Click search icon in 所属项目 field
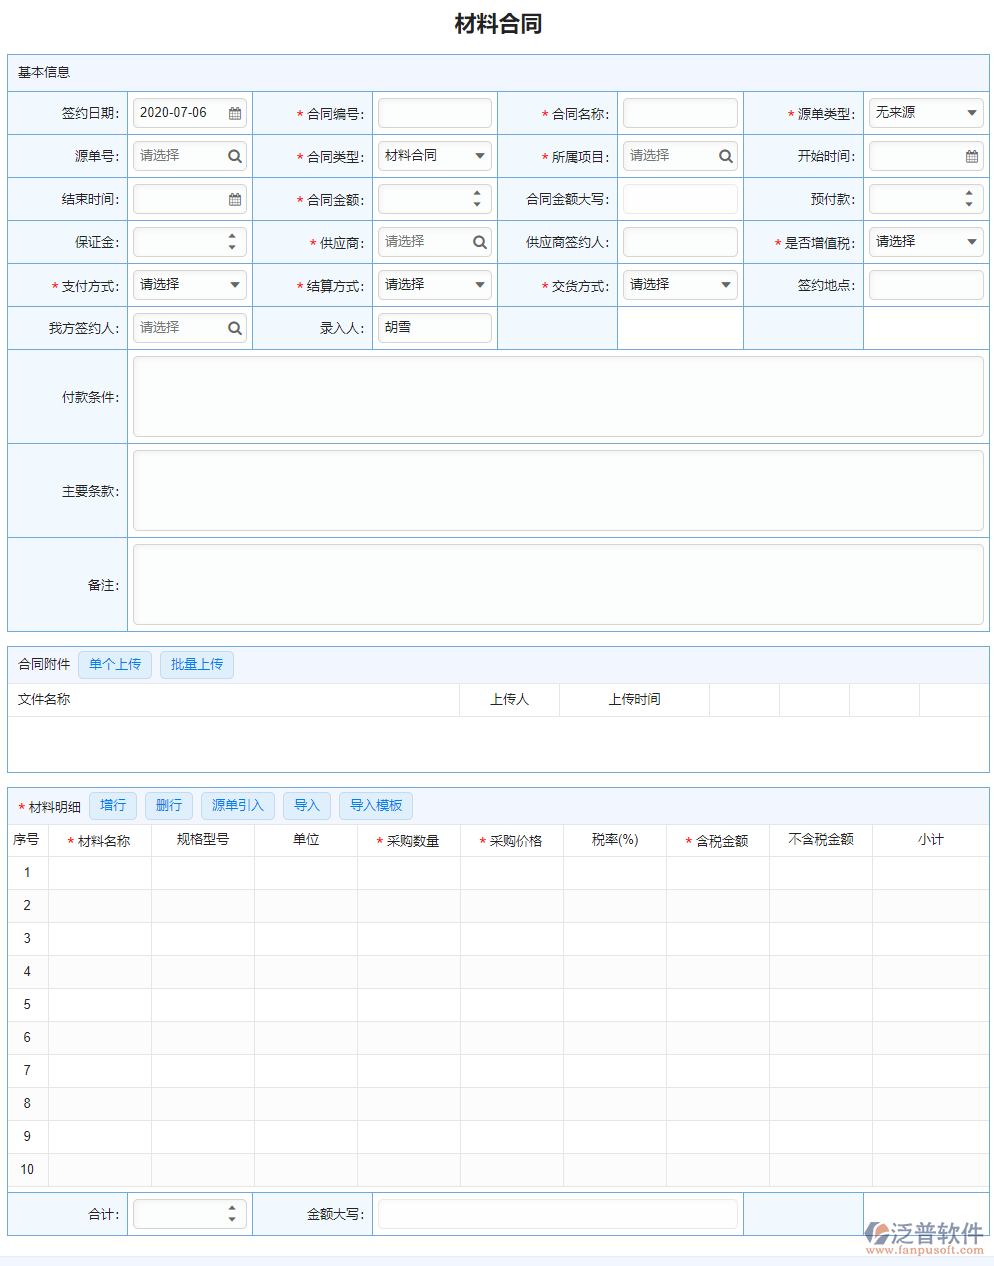Screen dimensions: 994x1266 coord(726,157)
